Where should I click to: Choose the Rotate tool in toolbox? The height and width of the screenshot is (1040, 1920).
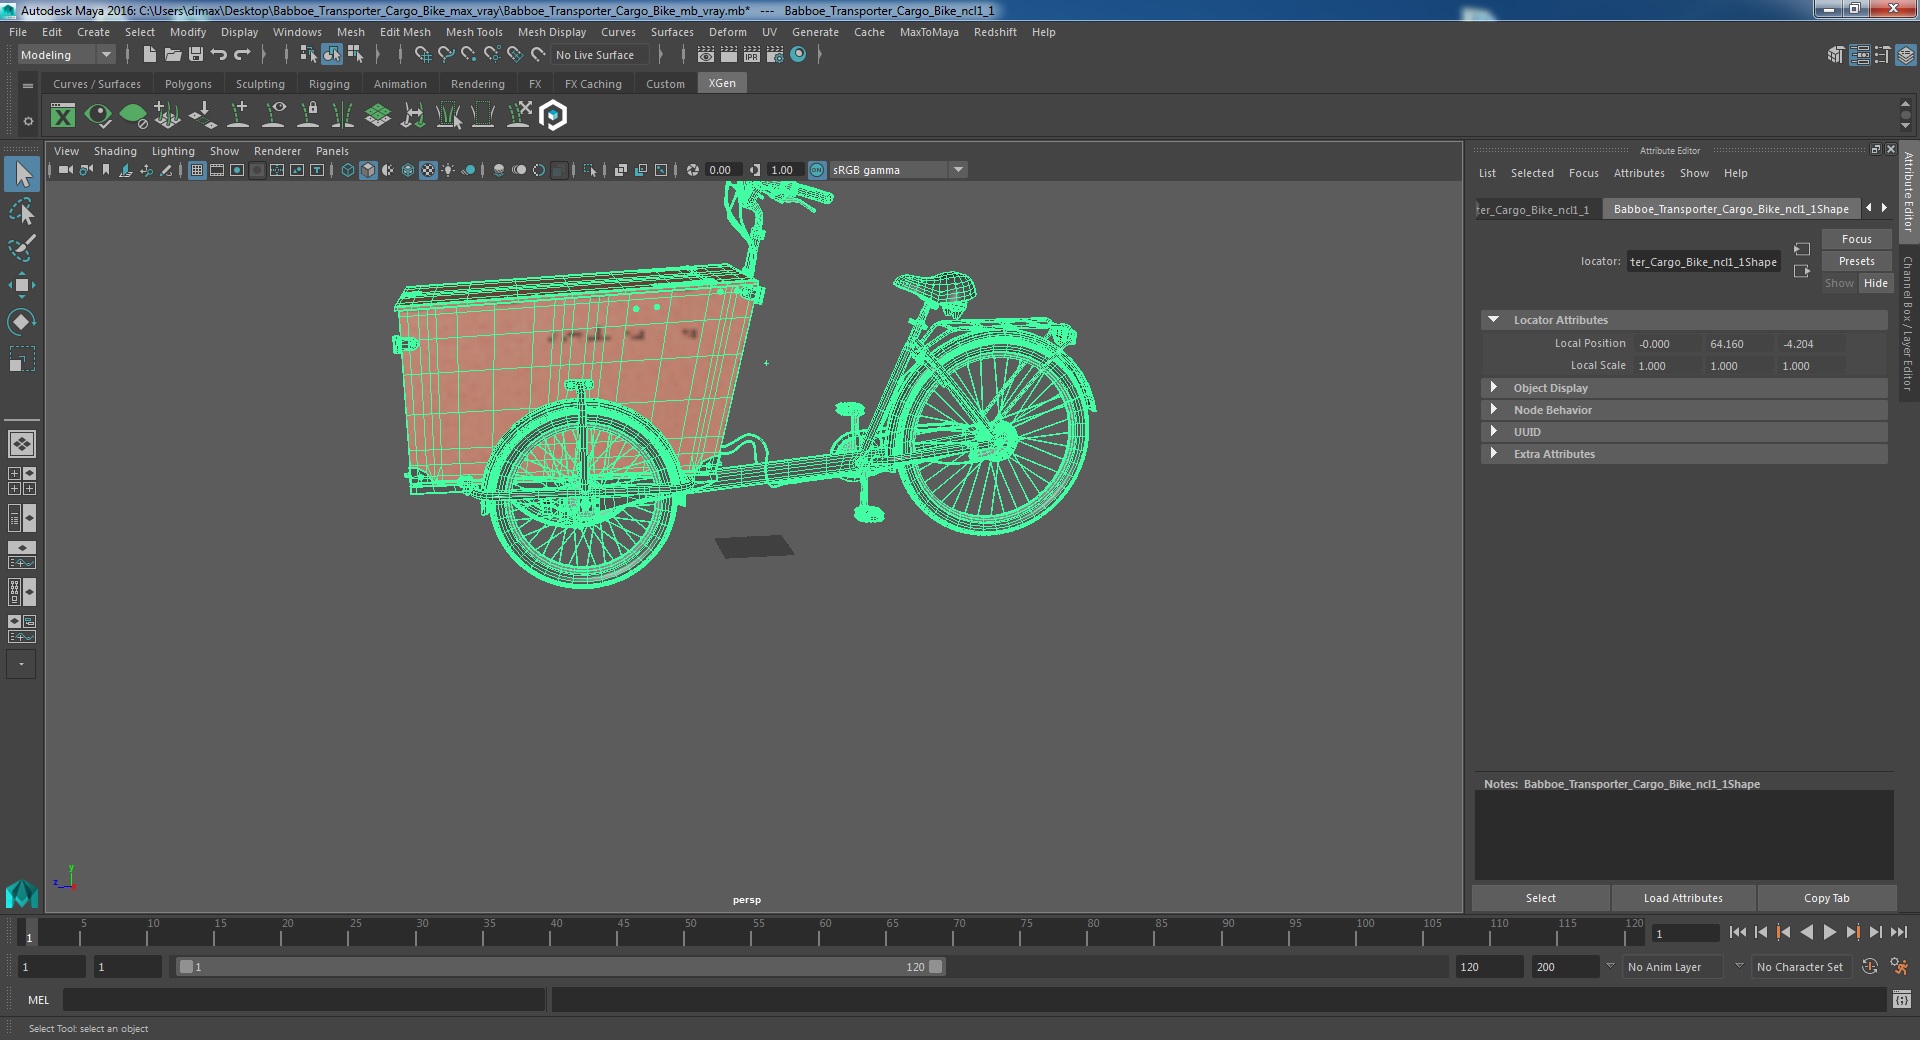tap(22, 322)
